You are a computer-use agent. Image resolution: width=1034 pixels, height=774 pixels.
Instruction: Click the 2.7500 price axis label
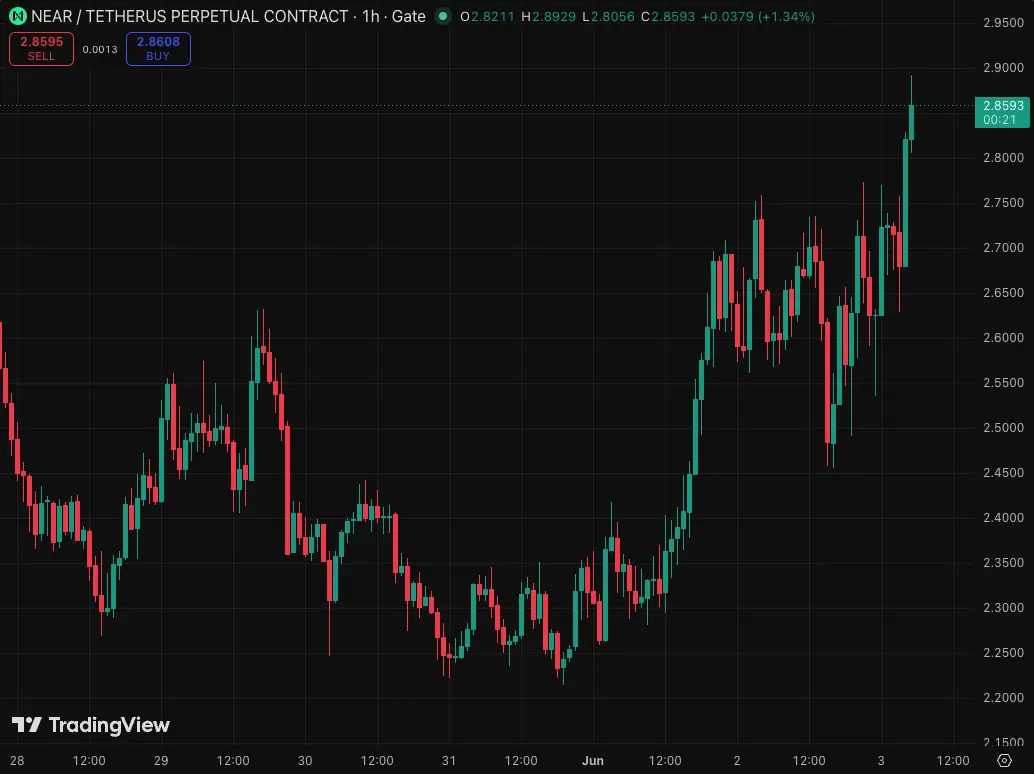1003,203
